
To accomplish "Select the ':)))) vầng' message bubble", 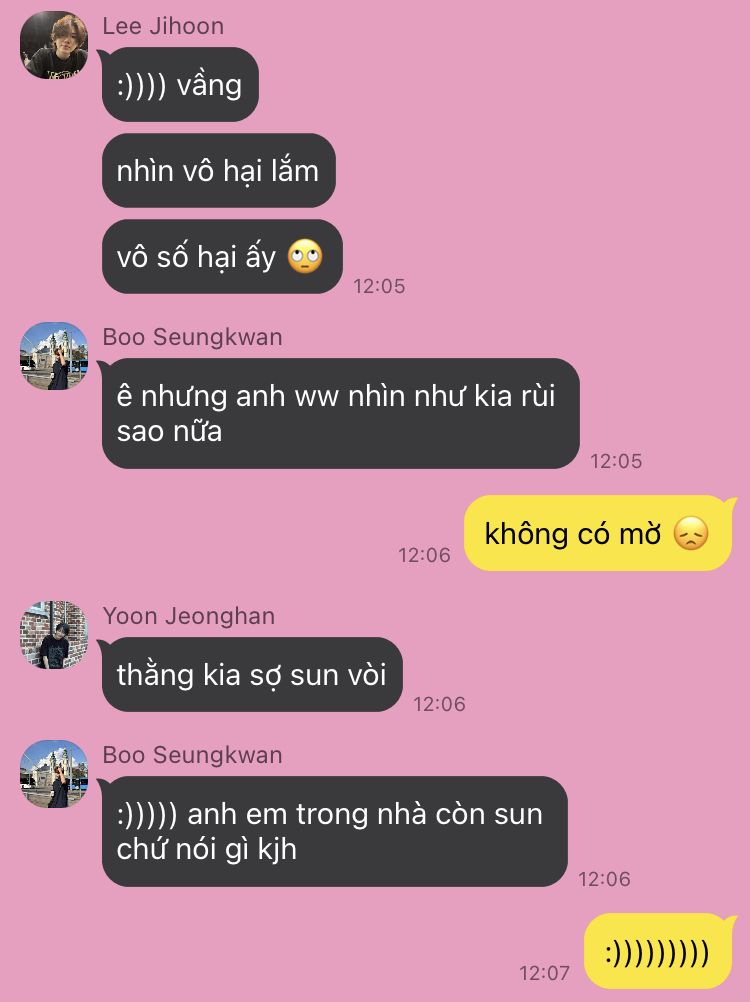I will [x=180, y=84].
